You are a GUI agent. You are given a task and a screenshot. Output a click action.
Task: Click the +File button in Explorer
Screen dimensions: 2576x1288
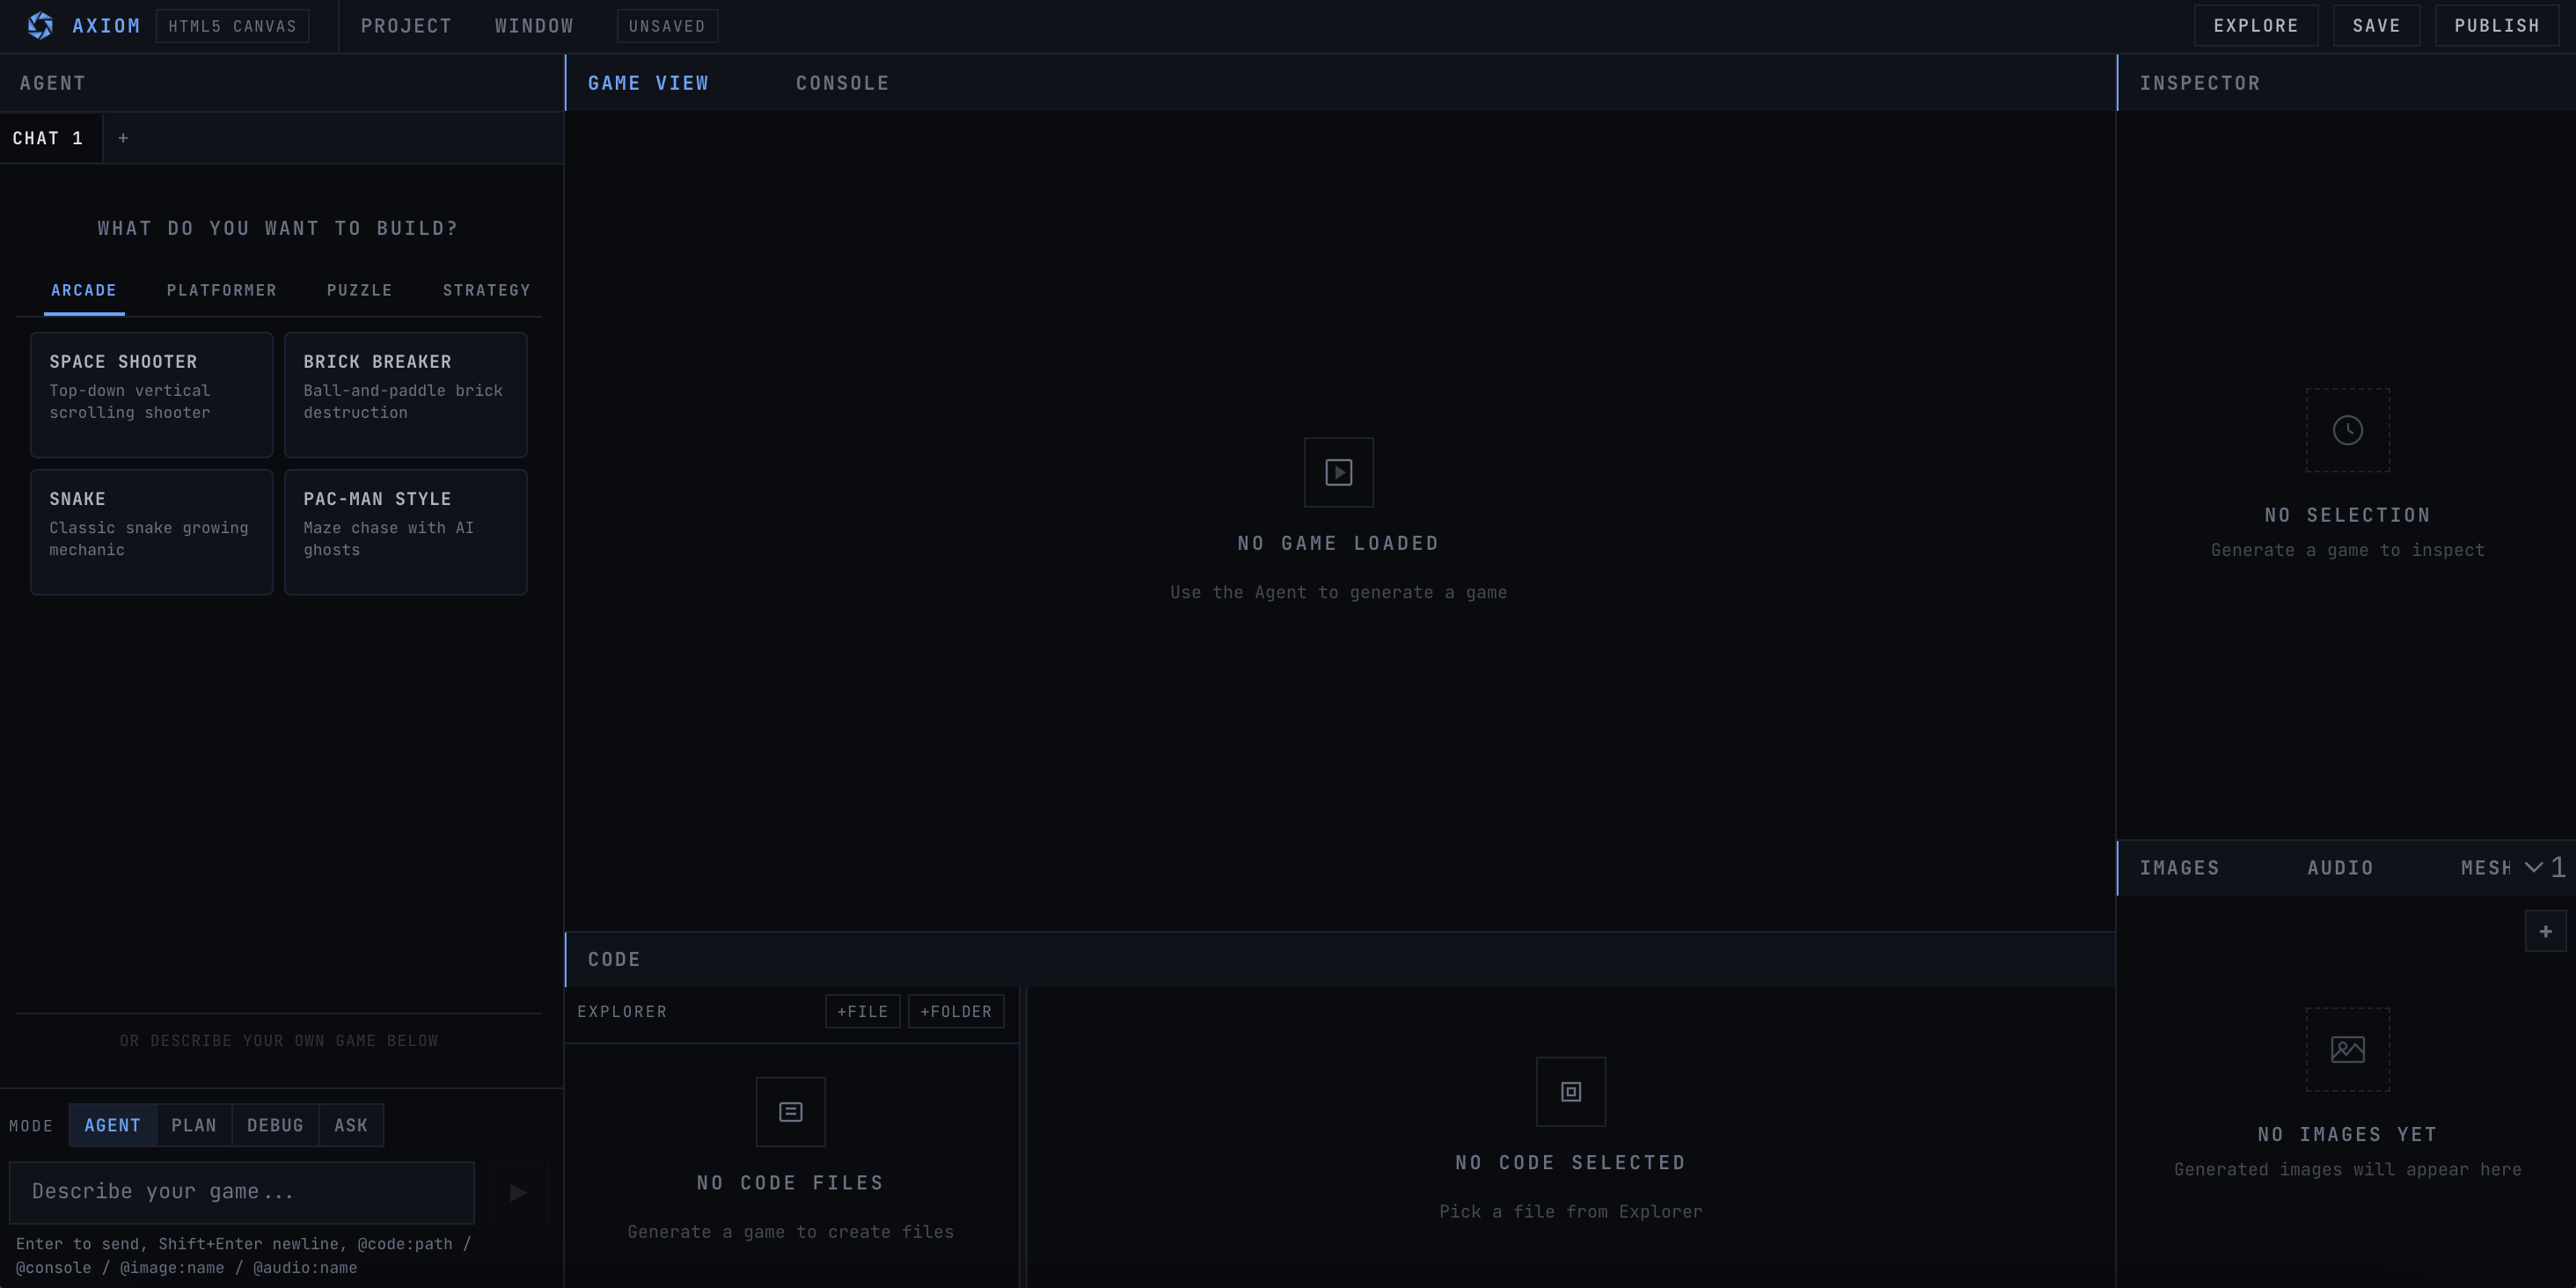pos(862,1011)
